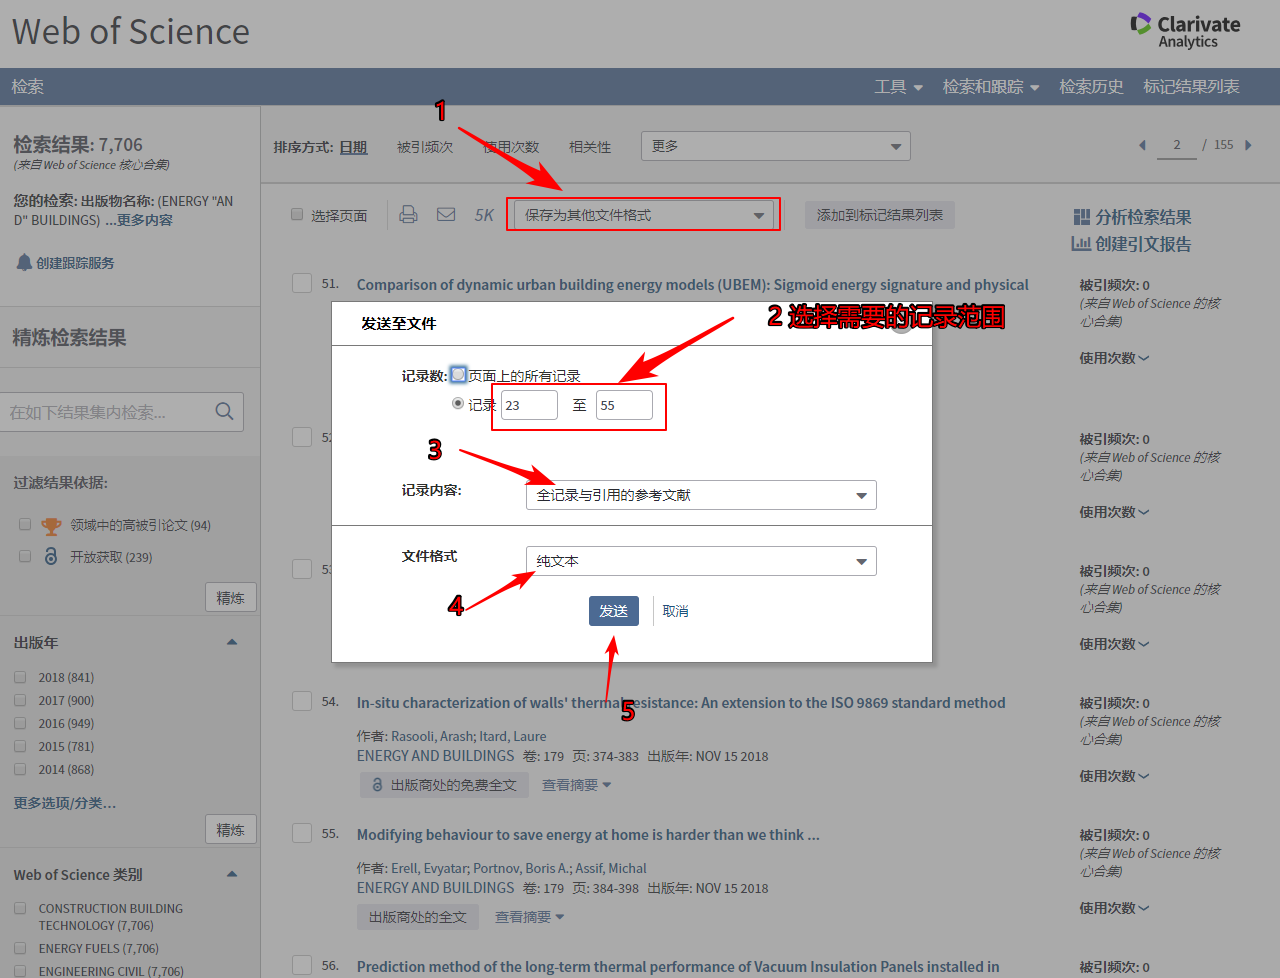Open the file format dropdown showing 纯文本
Viewport: 1280px width, 978px height.
(x=701, y=561)
